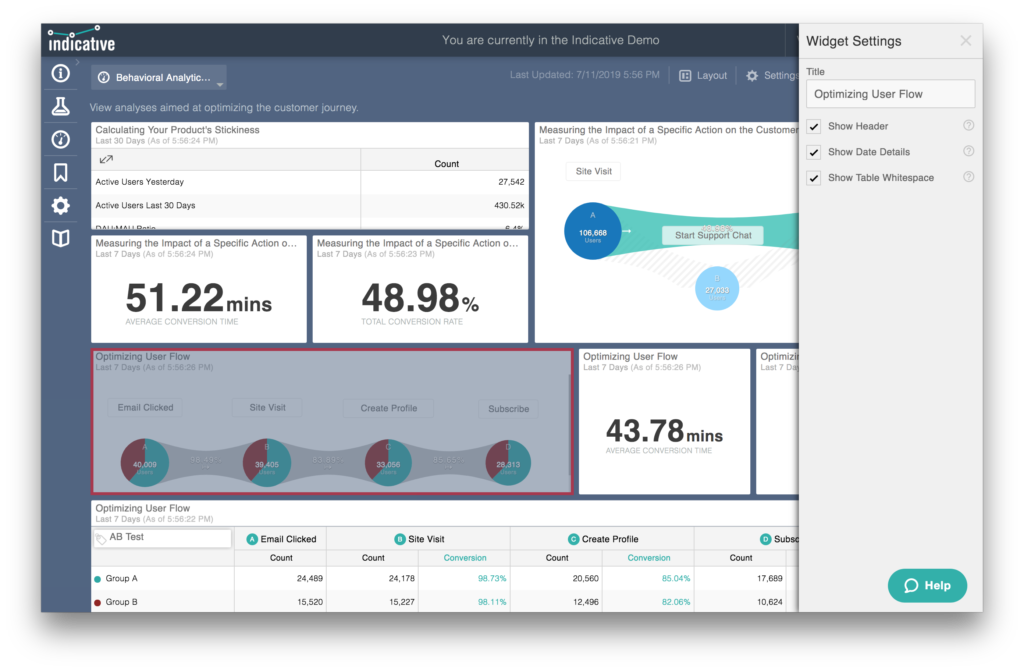Click the funnel node showing 33,056 users
Image resolution: width=1024 pixels, height=671 pixels.
[388, 463]
